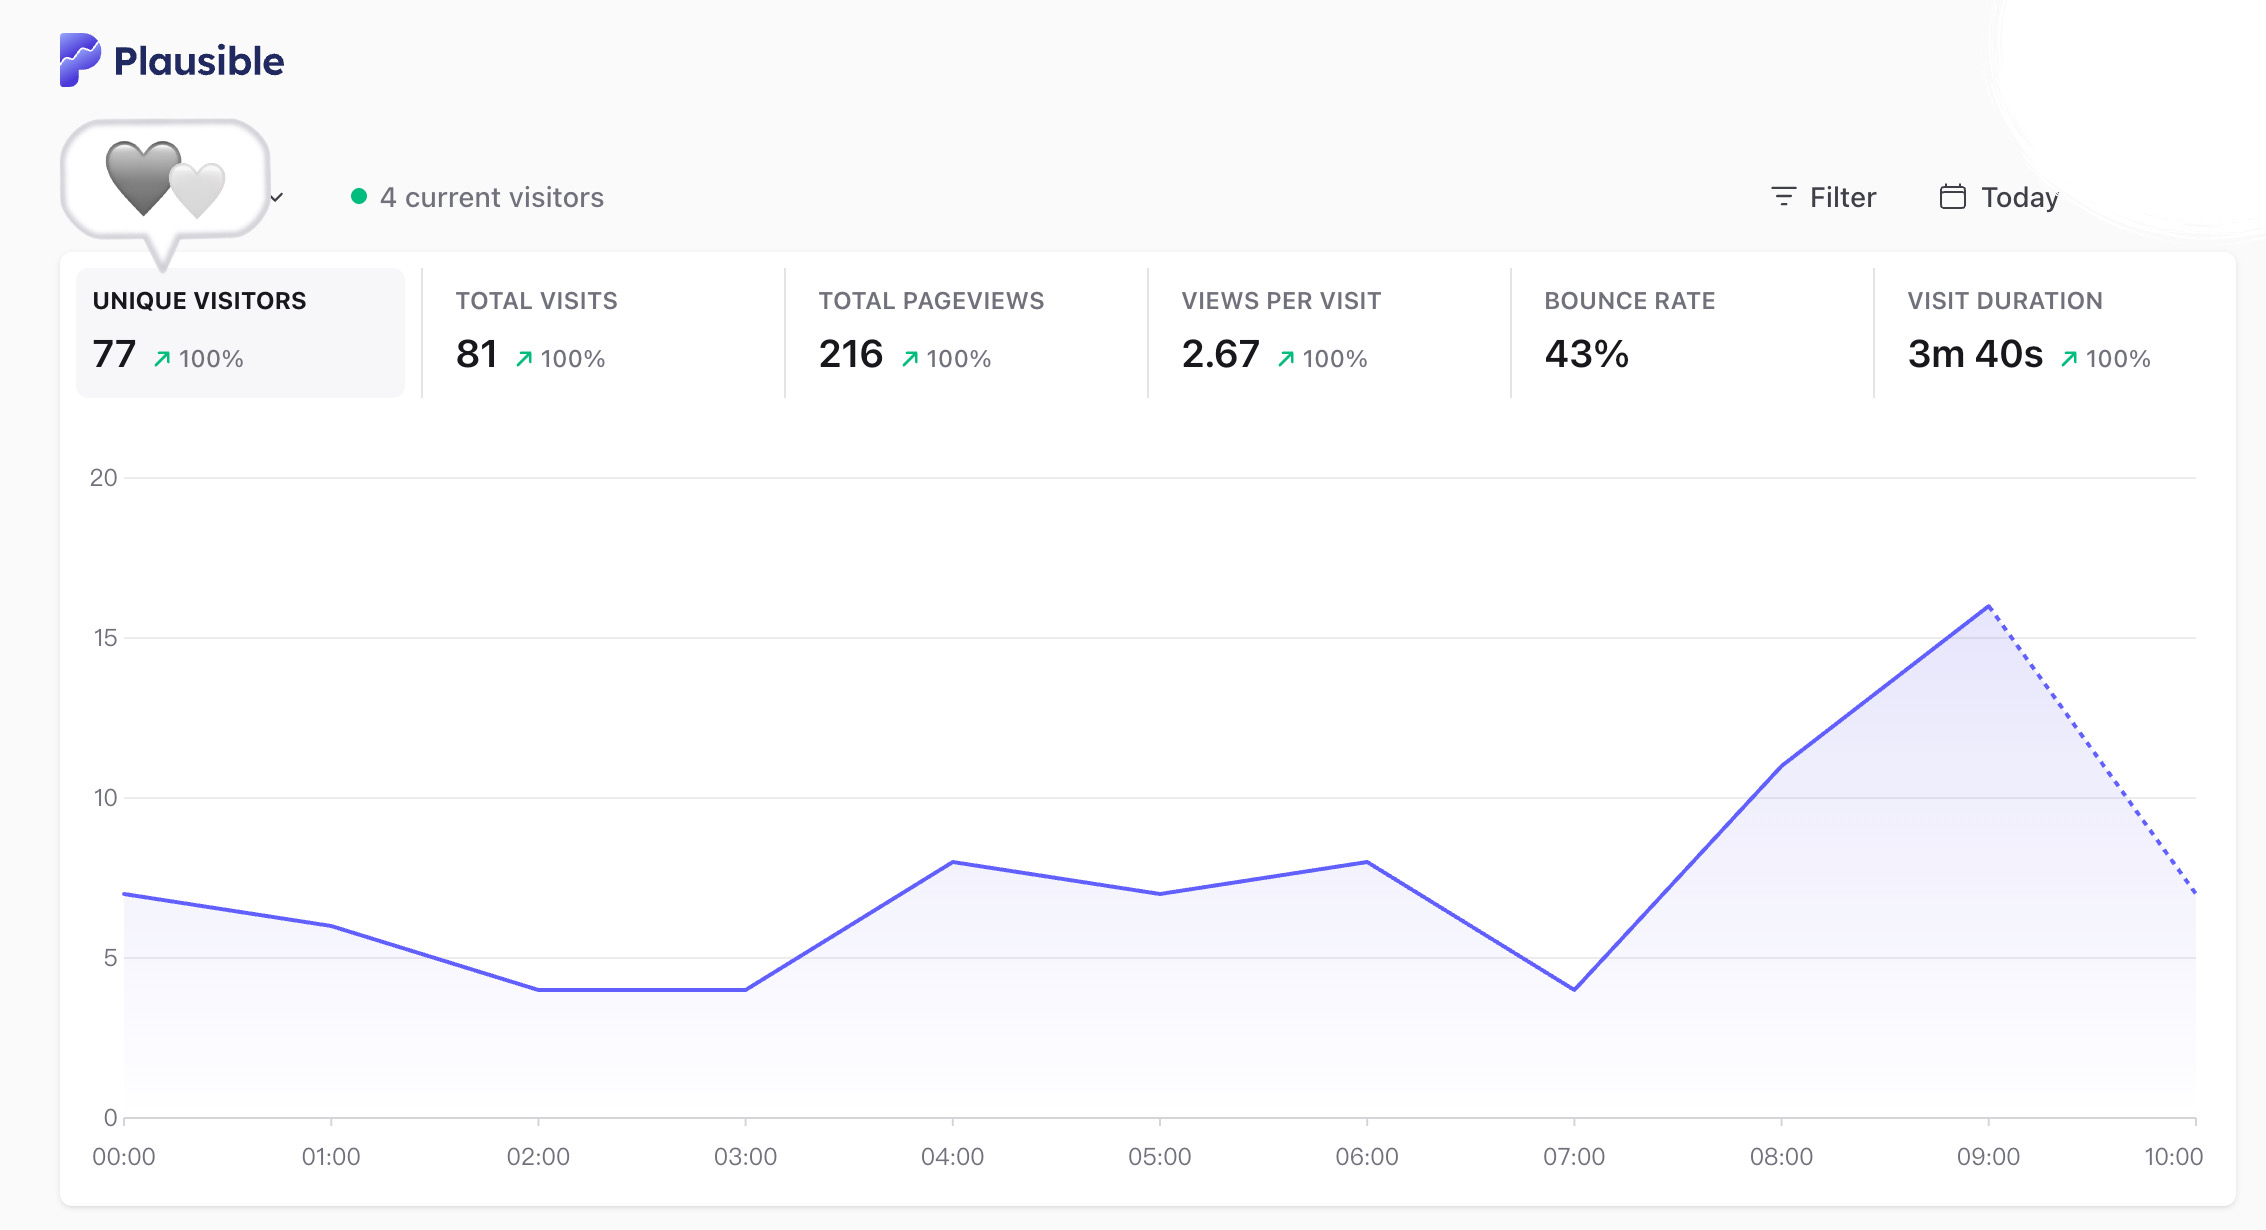Click the Visit Duration green trend arrow
This screenshot has width=2266, height=1230.
(x=2069, y=359)
